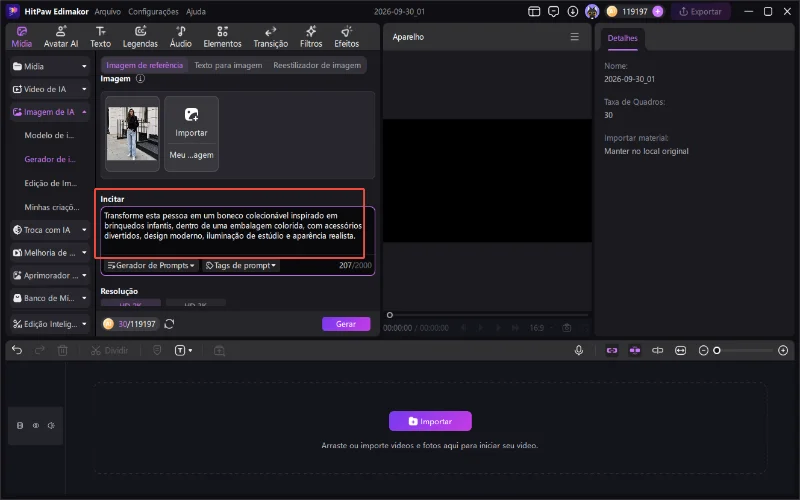The width and height of the screenshot is (800, 500).
Task: Open the Ajuda menu
Action: click(x=196, y=11)
